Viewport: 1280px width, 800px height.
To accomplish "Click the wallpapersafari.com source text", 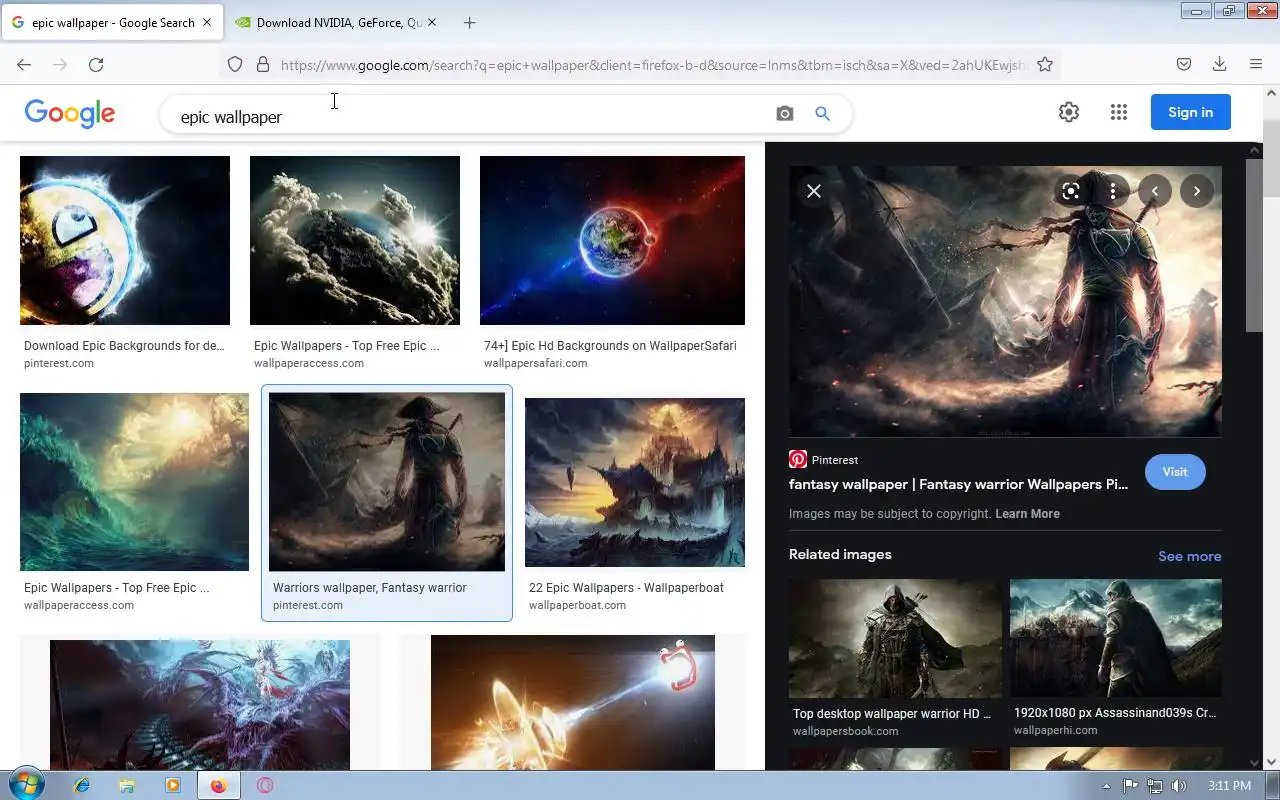I will [x=535, y=363].
